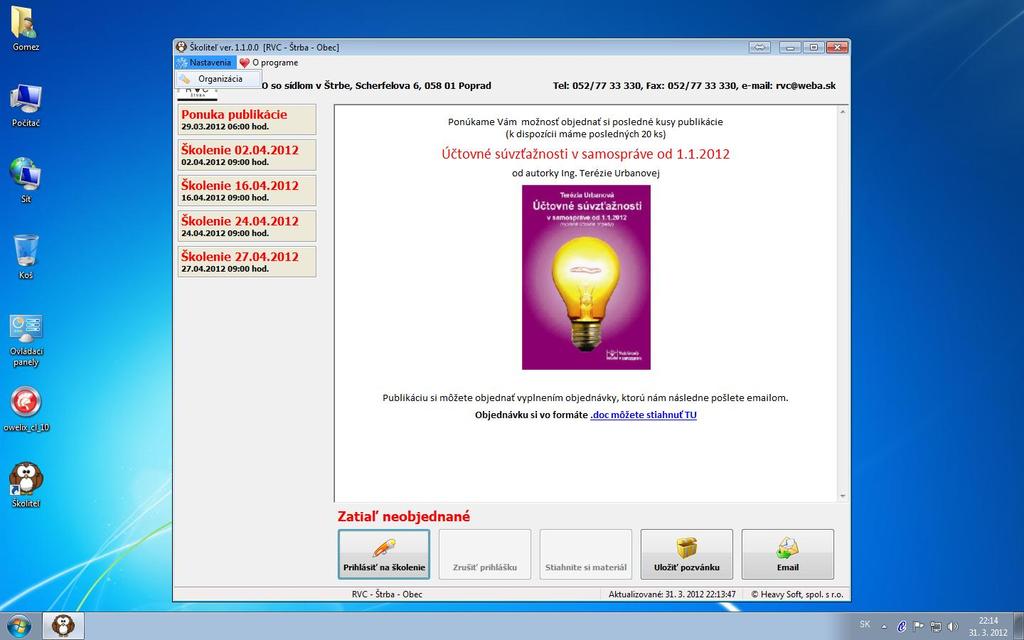Click the double-arrow button in the title bar

tap(760, 47)
